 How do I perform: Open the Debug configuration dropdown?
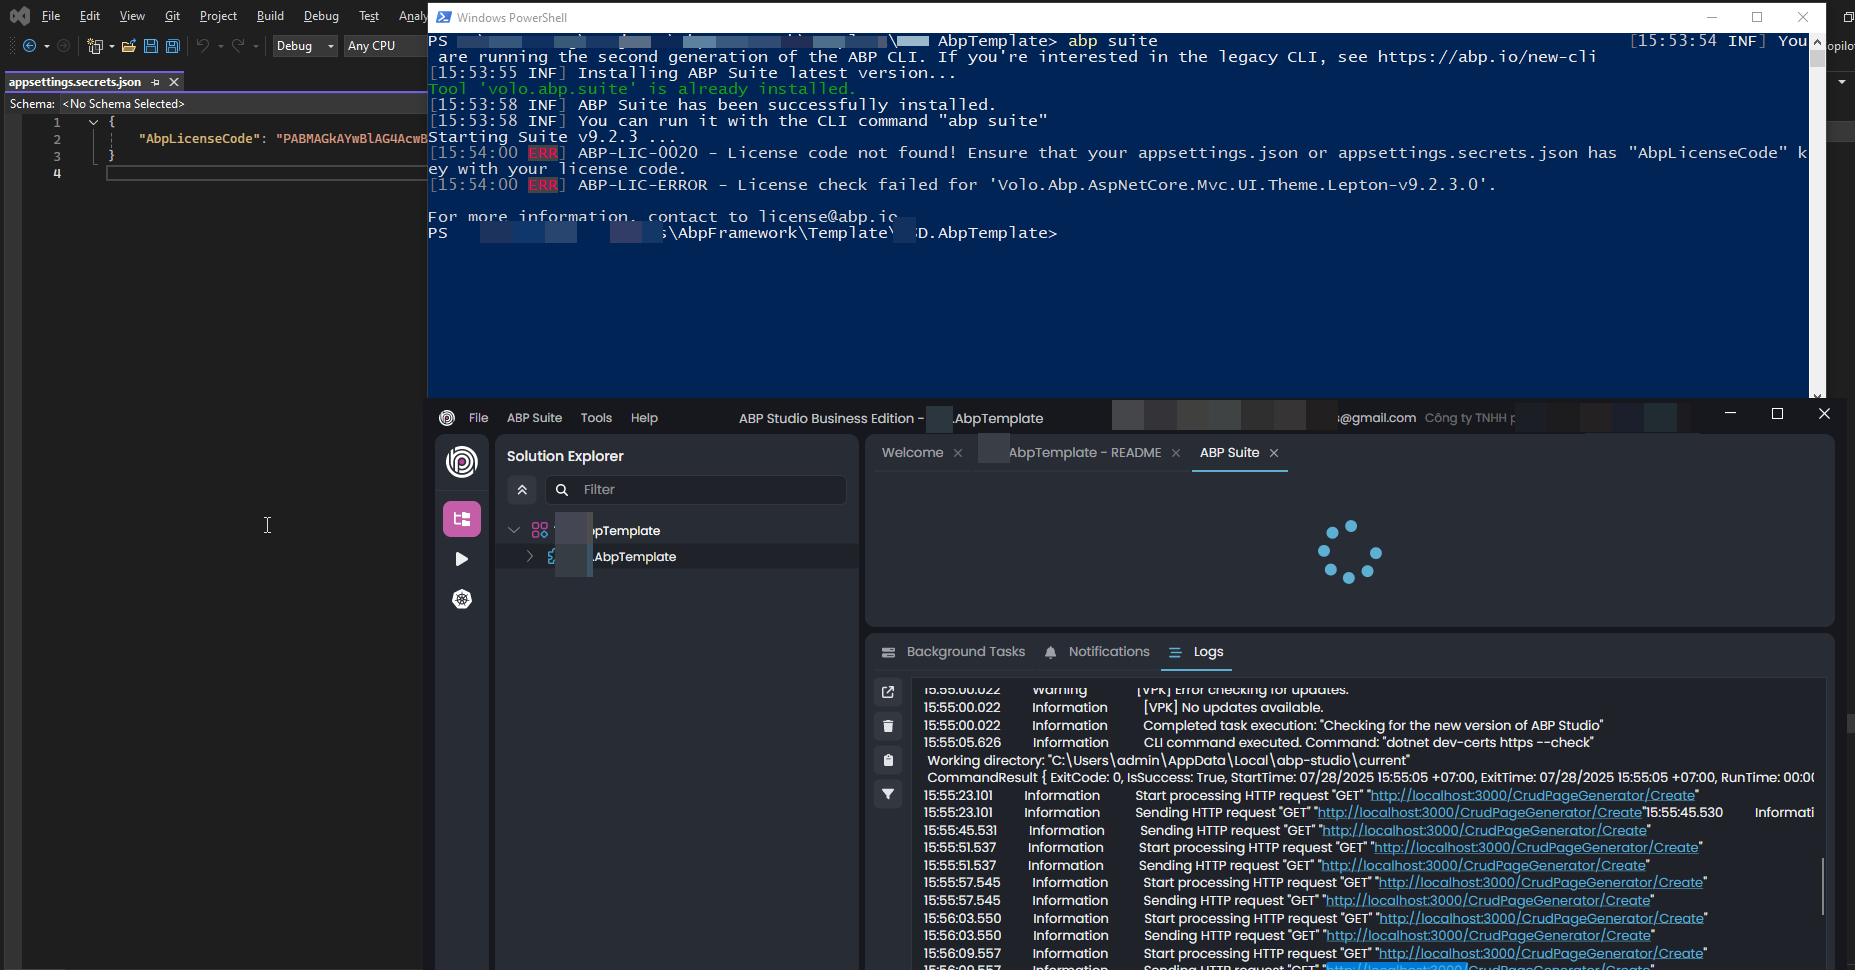click(305, 46)
